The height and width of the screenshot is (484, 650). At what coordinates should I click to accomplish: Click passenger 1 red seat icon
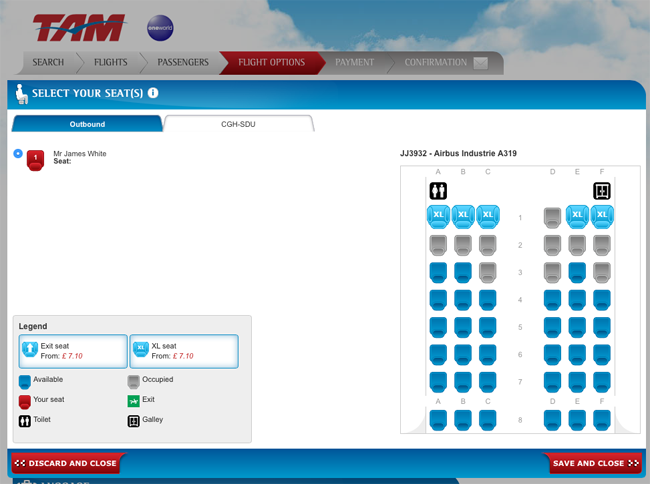click(36, 160)
